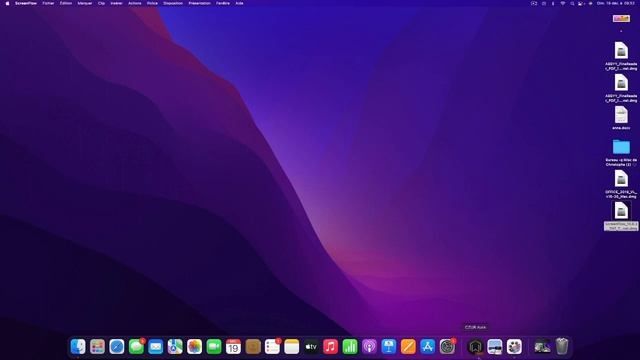Open the Apple menu
The height and width of the screenshot is (360, 640).
[7, 3]
